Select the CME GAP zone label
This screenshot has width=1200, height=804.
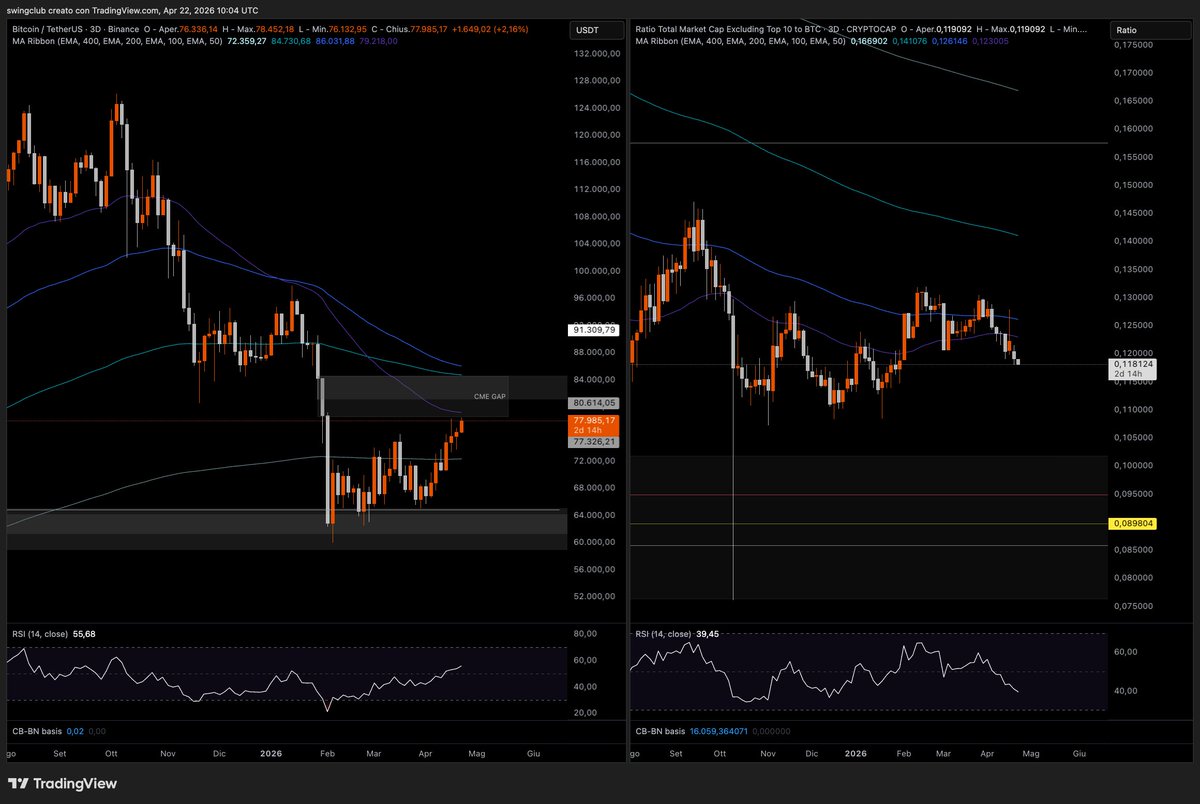[x=490, y=397]
